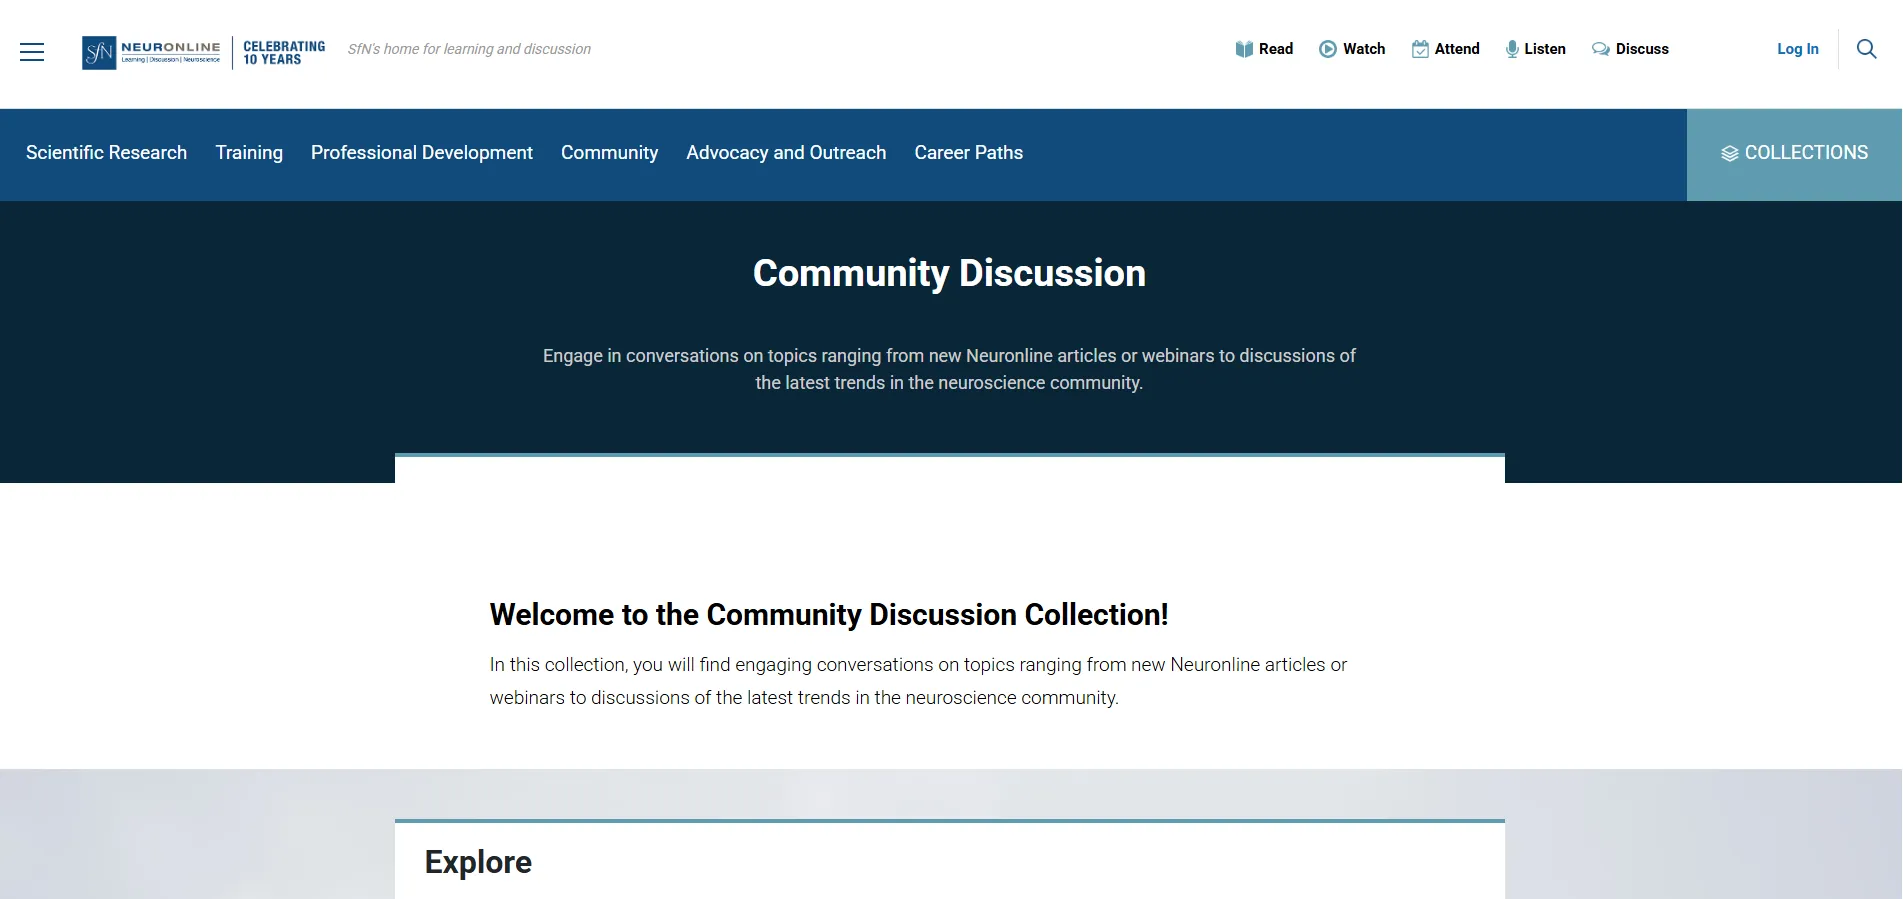
Task: Click the Listen link text
Action: coord(1545,49)
